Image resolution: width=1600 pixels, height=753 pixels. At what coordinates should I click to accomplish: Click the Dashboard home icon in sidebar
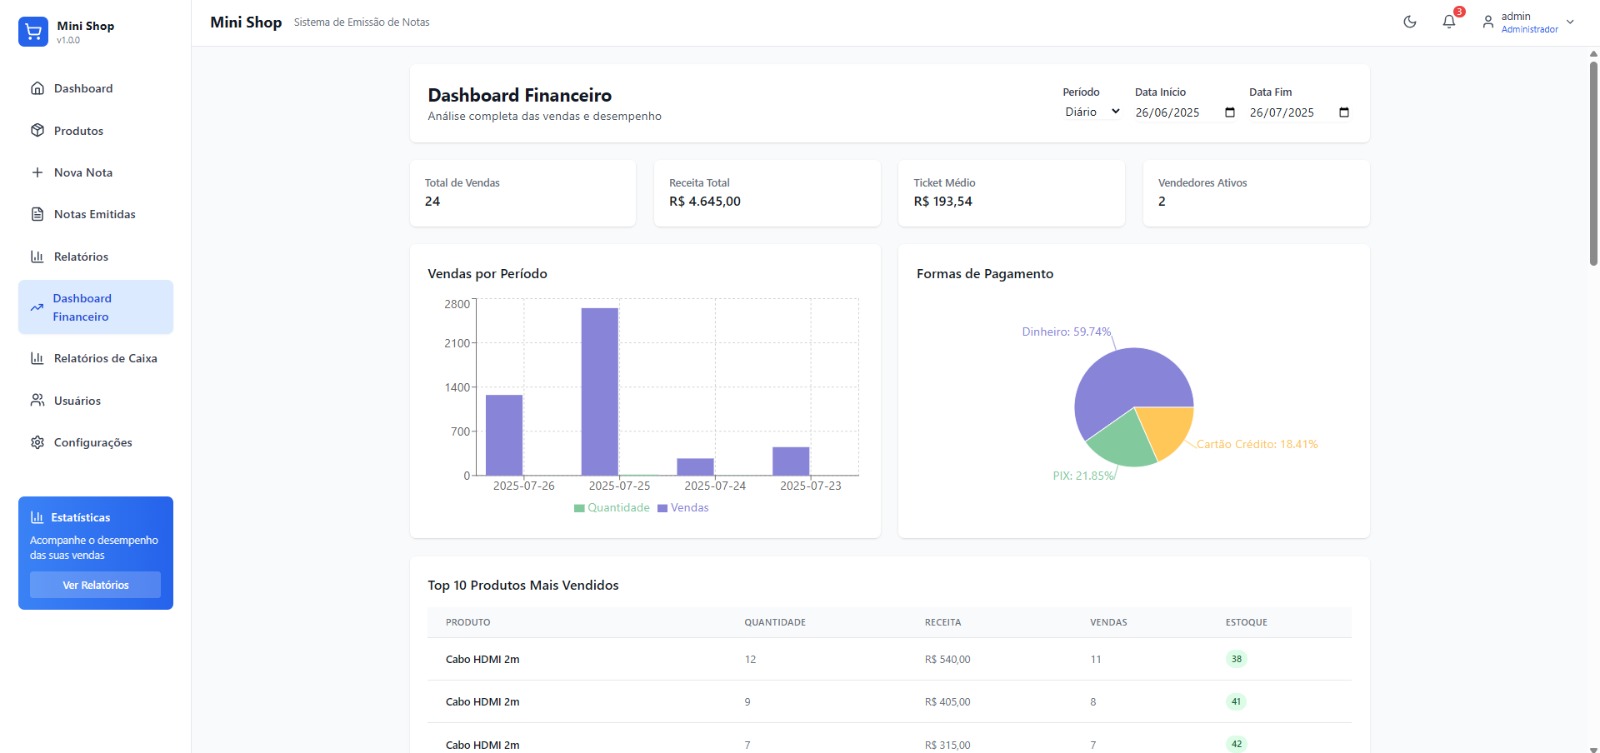coord(37,88)
